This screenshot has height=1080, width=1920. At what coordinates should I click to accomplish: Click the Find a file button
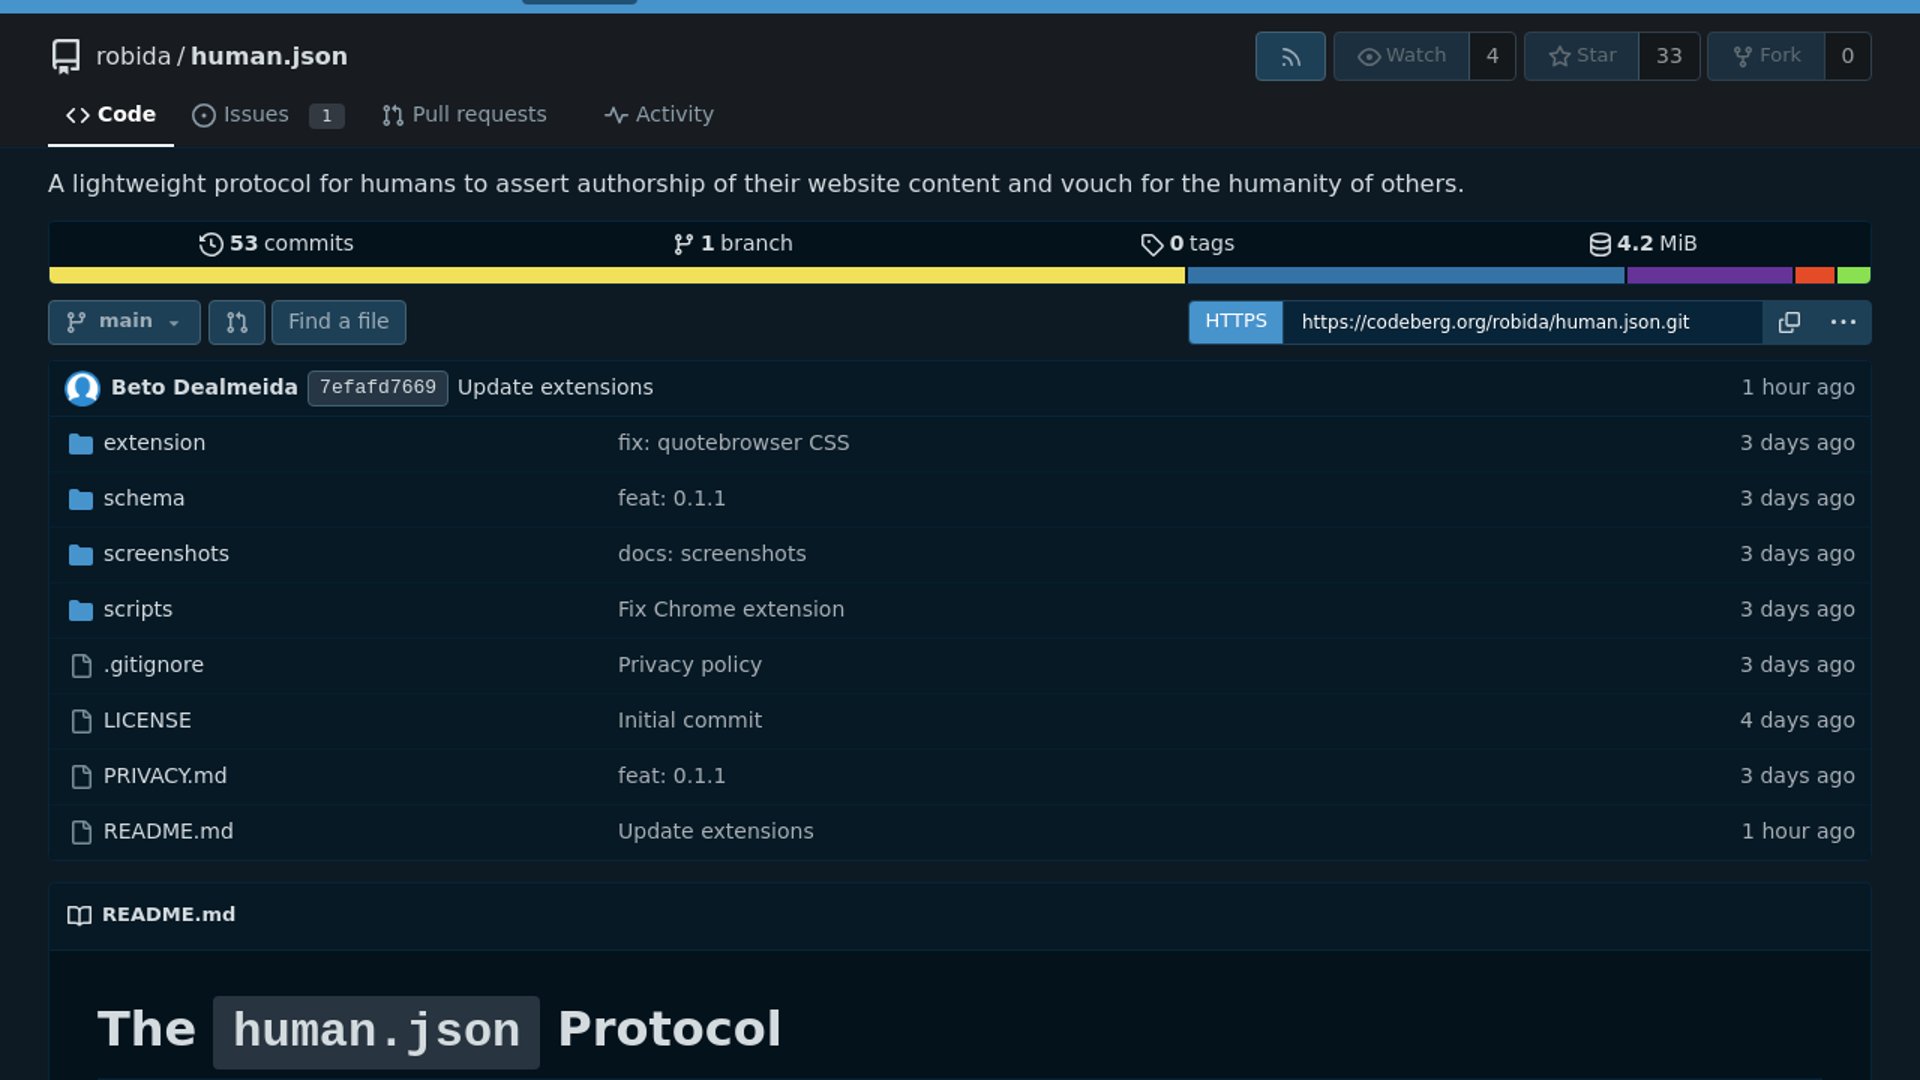pyautogui.click(x=338, y=322)
